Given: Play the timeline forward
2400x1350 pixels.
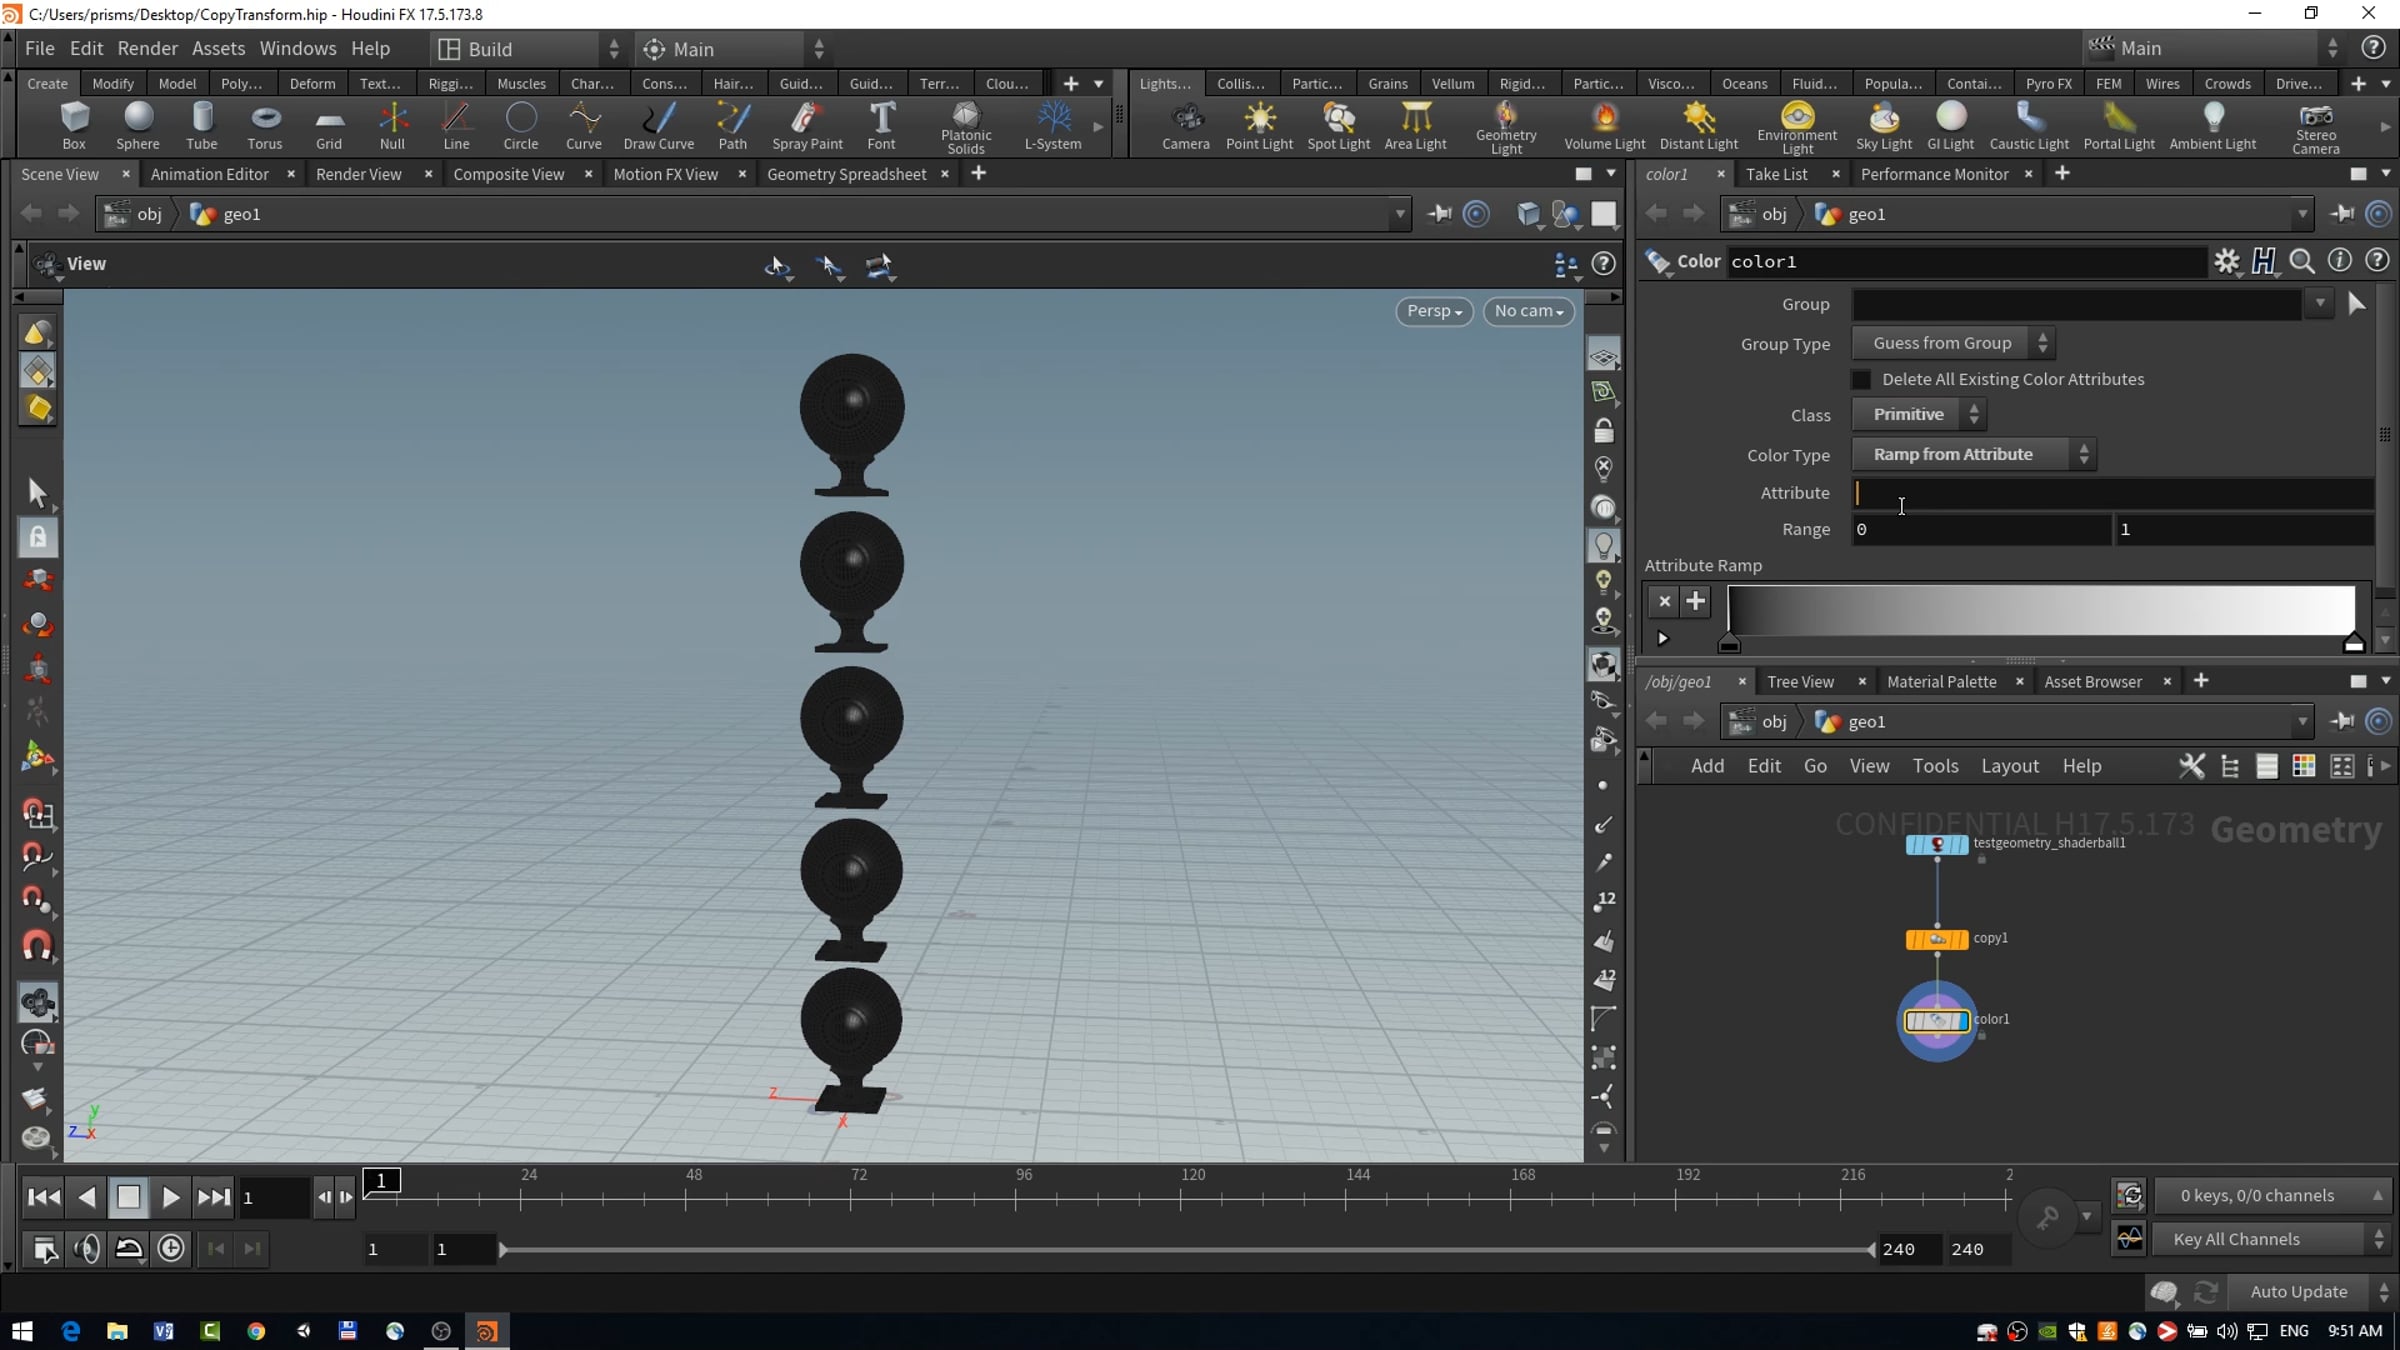Looking at the screenshot, I should (x=170, y=1197).
